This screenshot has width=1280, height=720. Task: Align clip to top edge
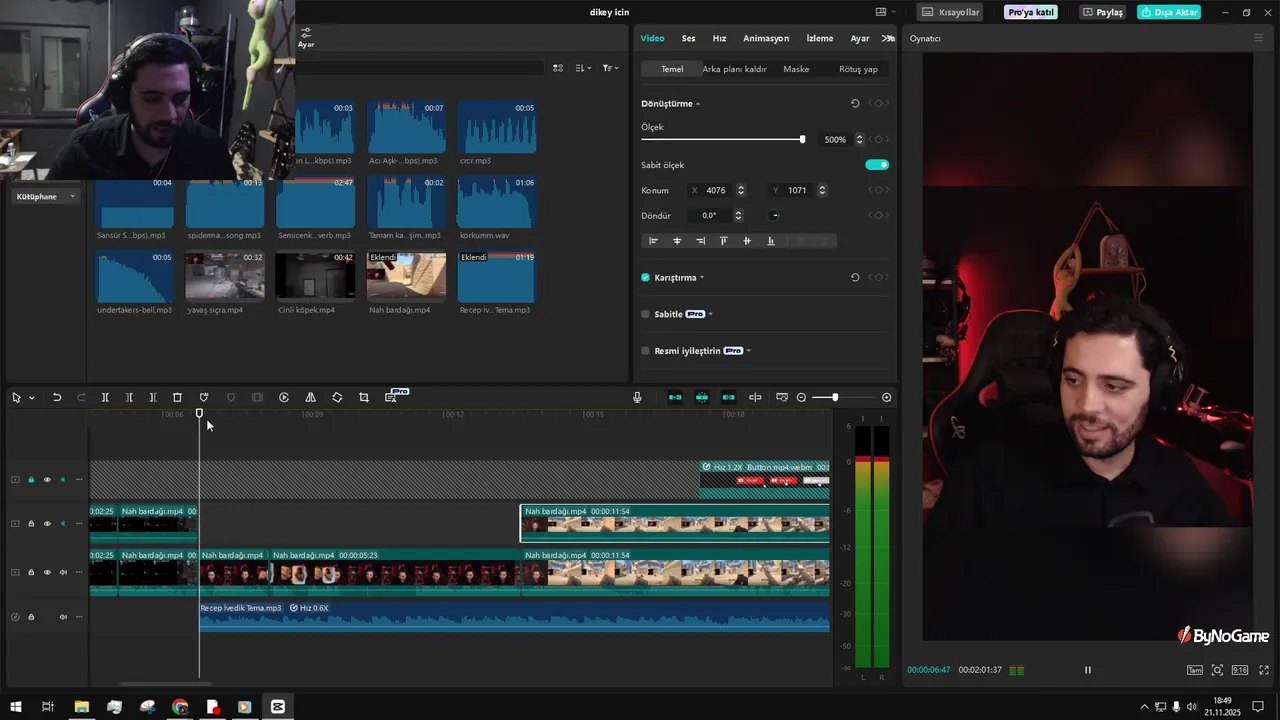[x=724, y=241]
